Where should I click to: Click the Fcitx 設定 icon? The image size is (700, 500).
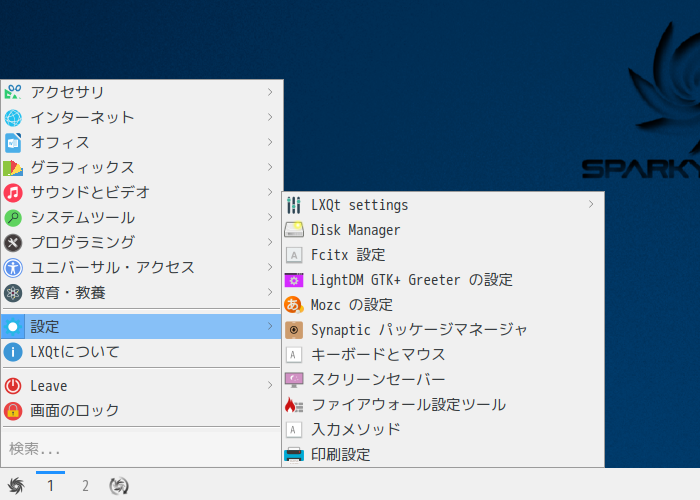[x=294, y=255]
